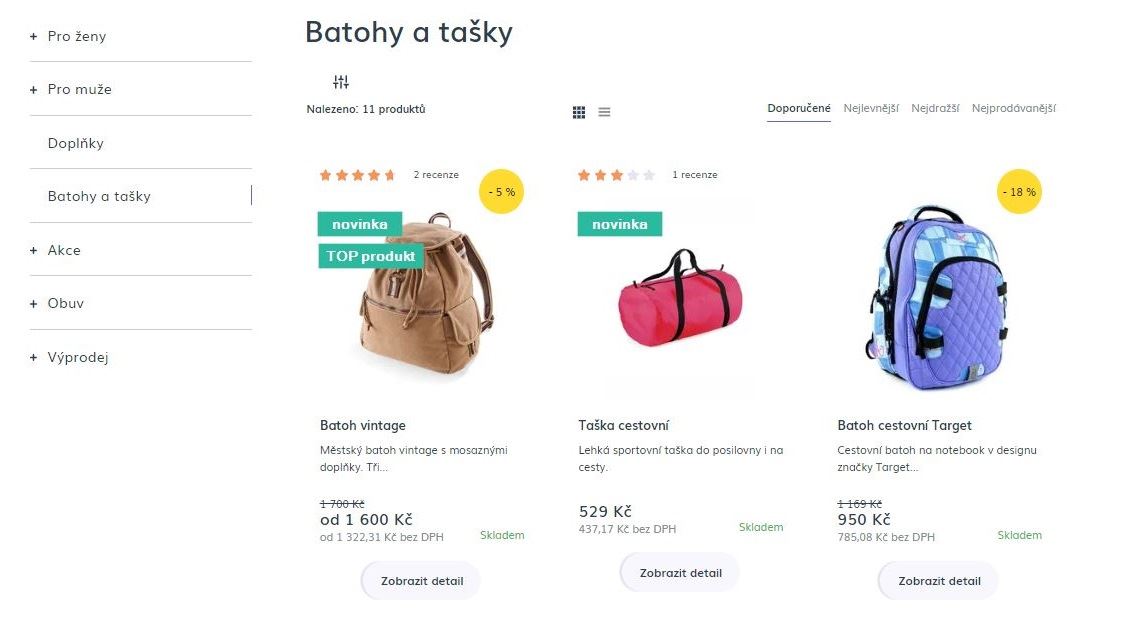Viewport: 1125px width, 620px height.
Task: Click the TOP produkt badge
Action: point(370,256)
